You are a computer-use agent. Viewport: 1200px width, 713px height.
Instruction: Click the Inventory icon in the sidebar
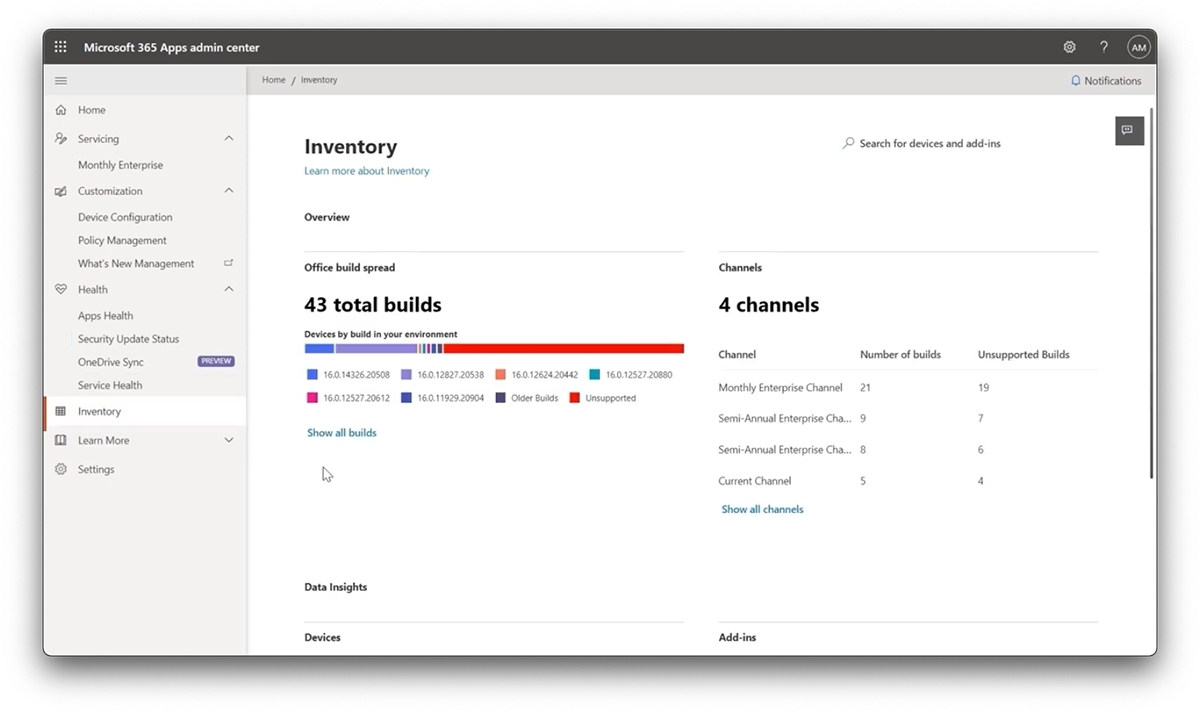[61, 411]
